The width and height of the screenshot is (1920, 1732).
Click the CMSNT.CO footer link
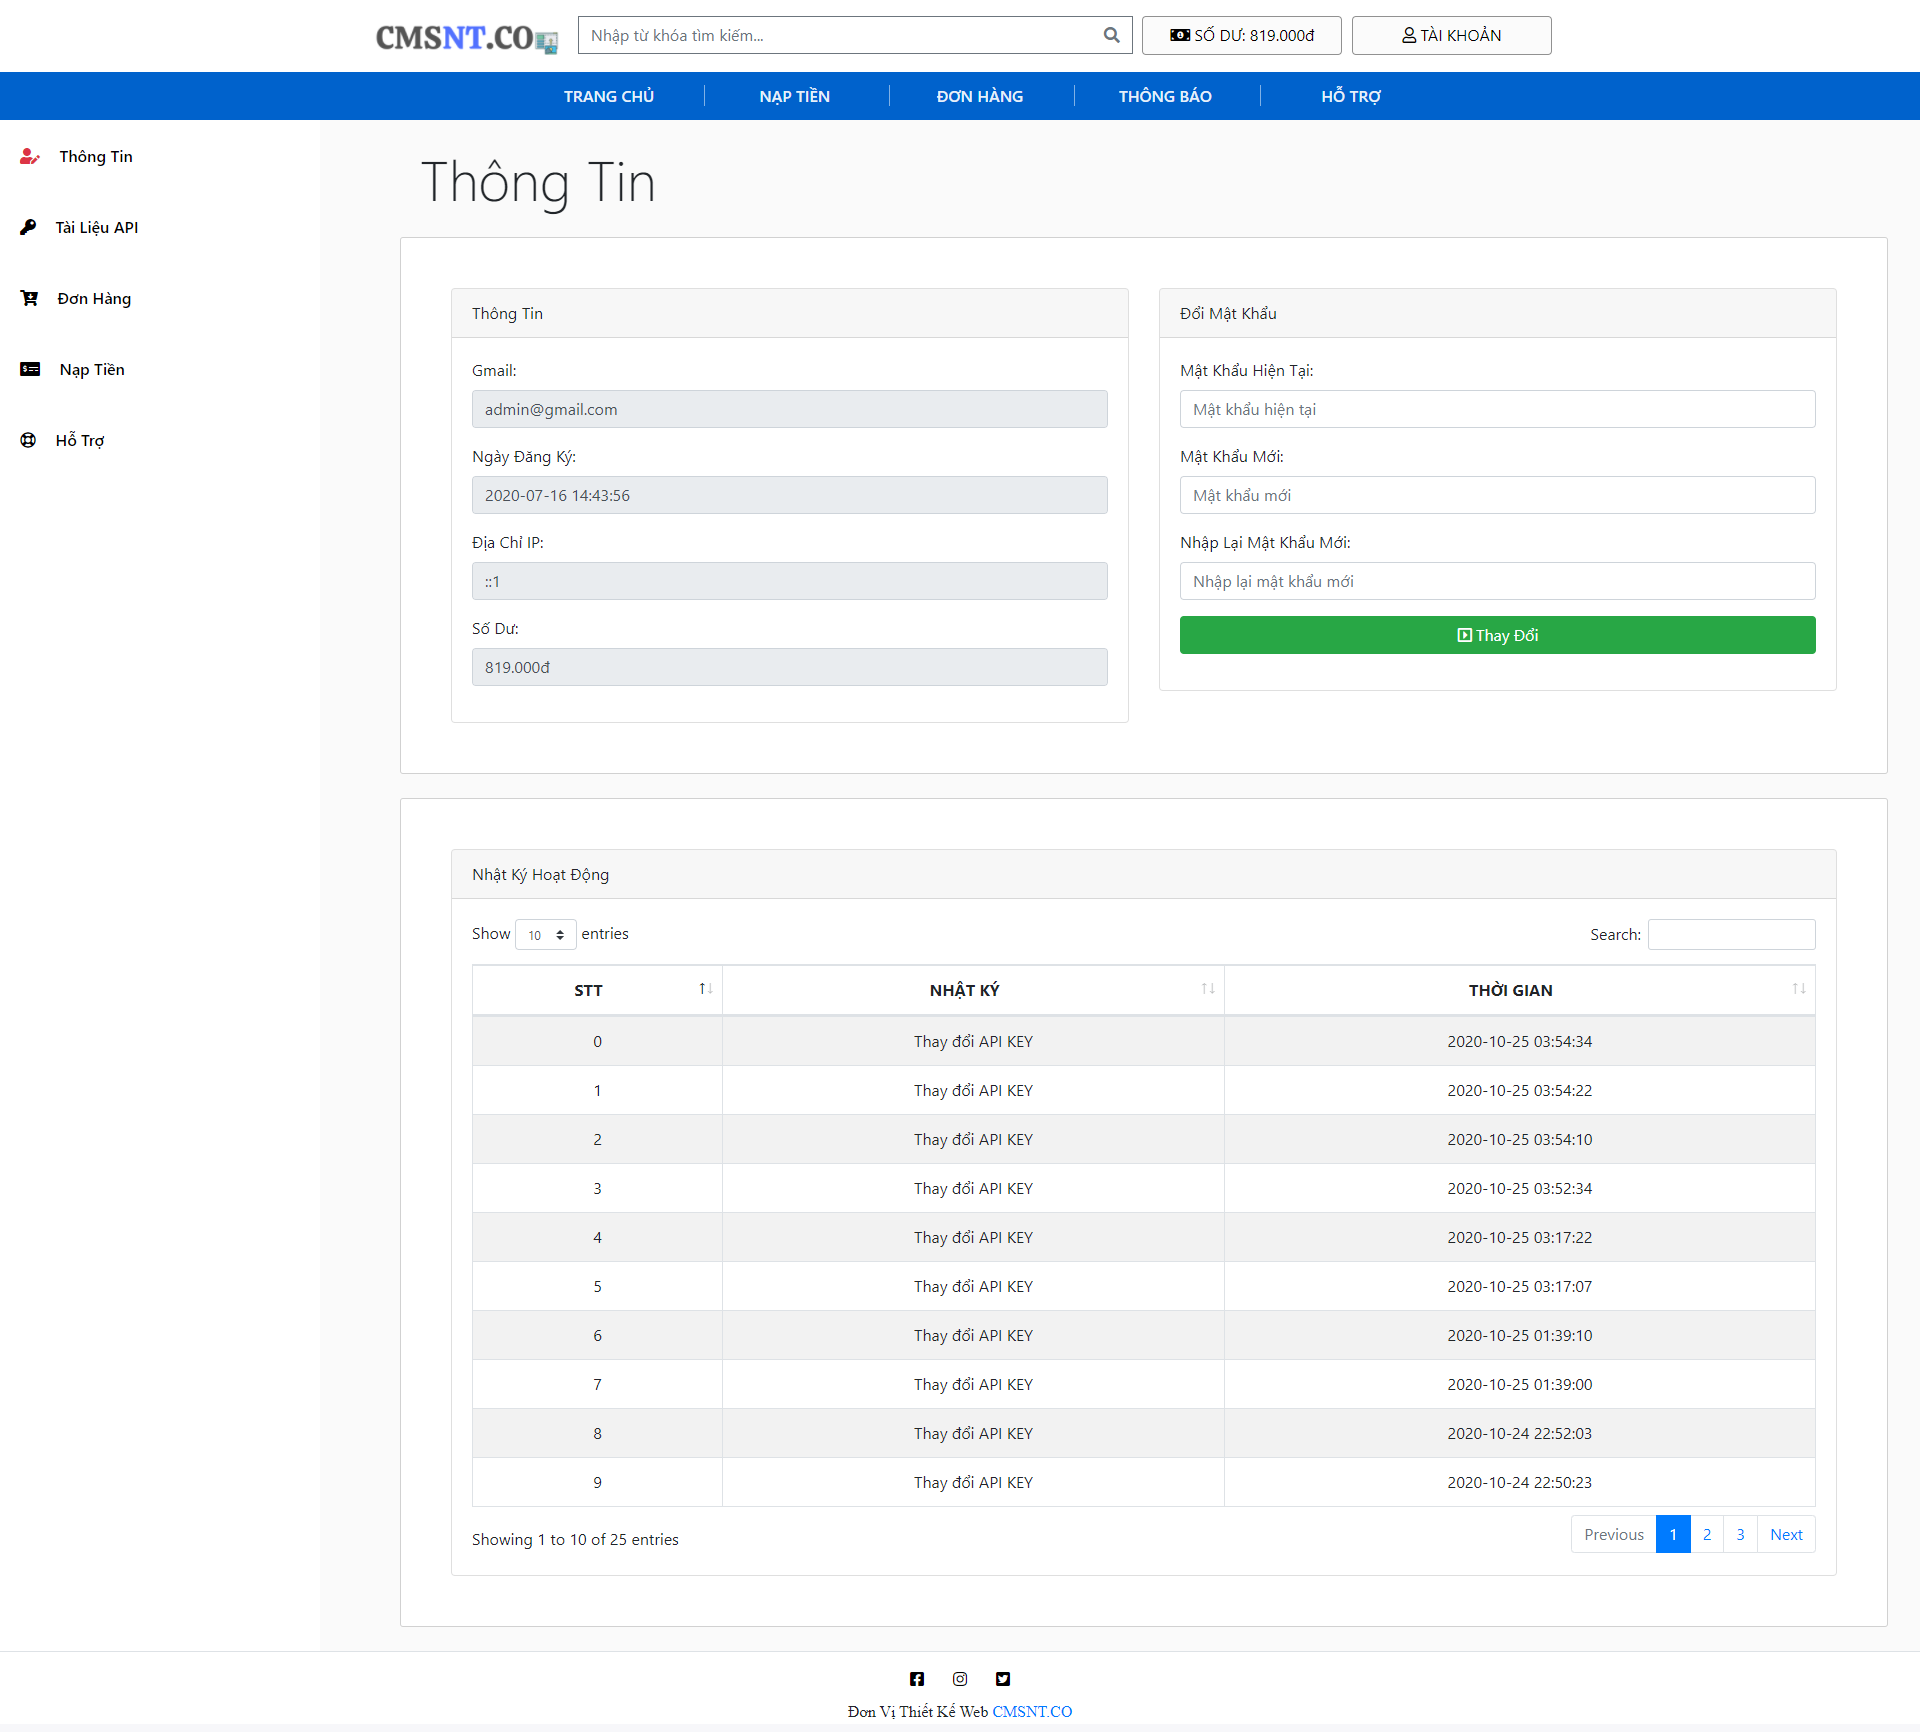point(1032,1711)
